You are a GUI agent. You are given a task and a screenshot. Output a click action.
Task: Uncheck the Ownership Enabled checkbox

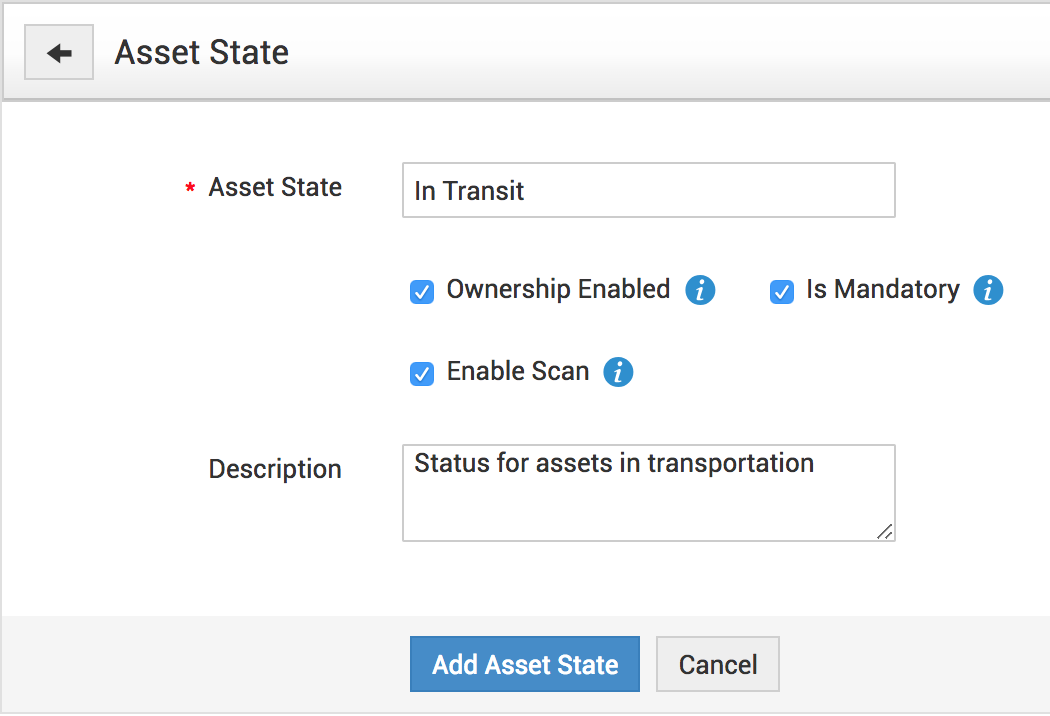[422, 292]
